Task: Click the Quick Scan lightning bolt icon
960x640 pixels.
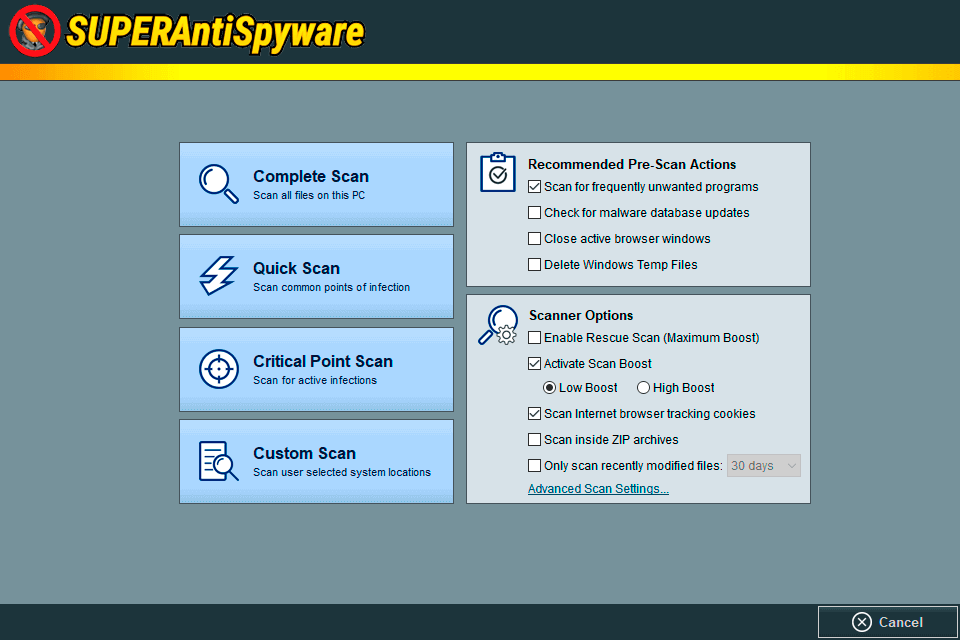Action: tap(219, 276)
